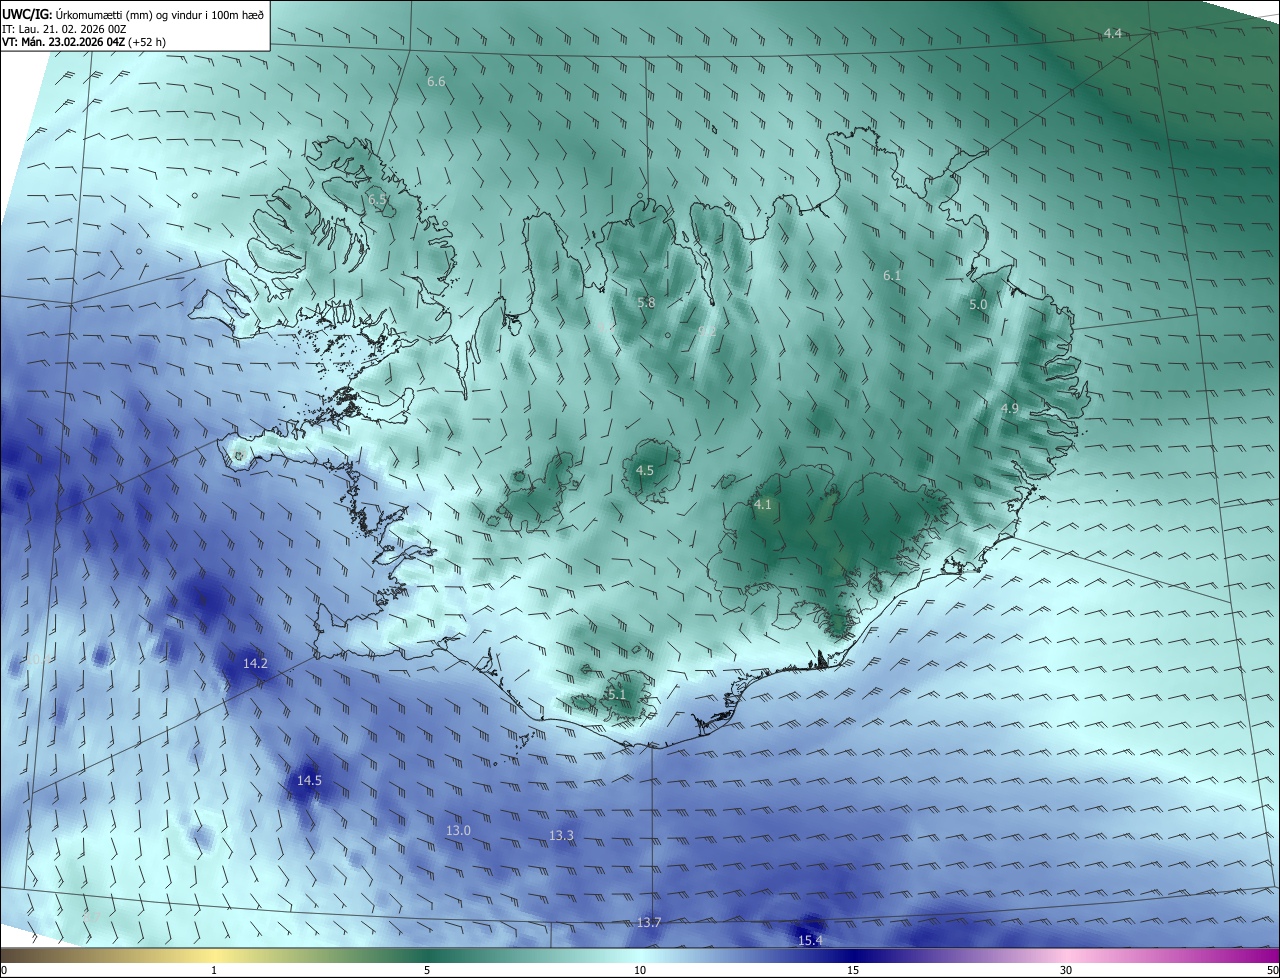Click the map value 13.7
The image size is (1280, 978).
click(x=649, y=922)
